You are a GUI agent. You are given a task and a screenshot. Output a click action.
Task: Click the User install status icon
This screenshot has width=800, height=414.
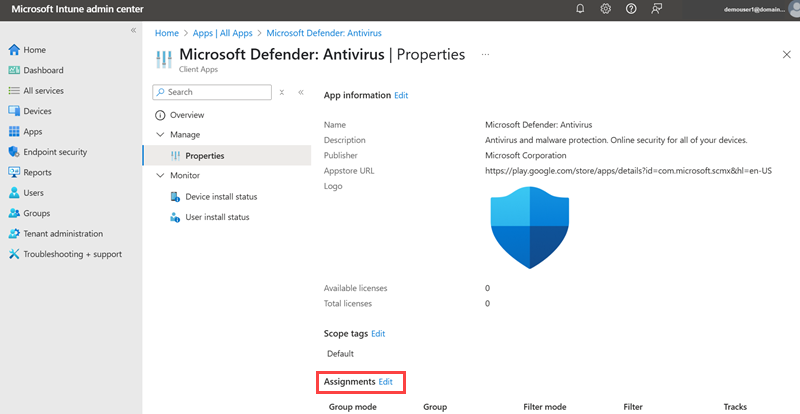(x=176, y=217)
